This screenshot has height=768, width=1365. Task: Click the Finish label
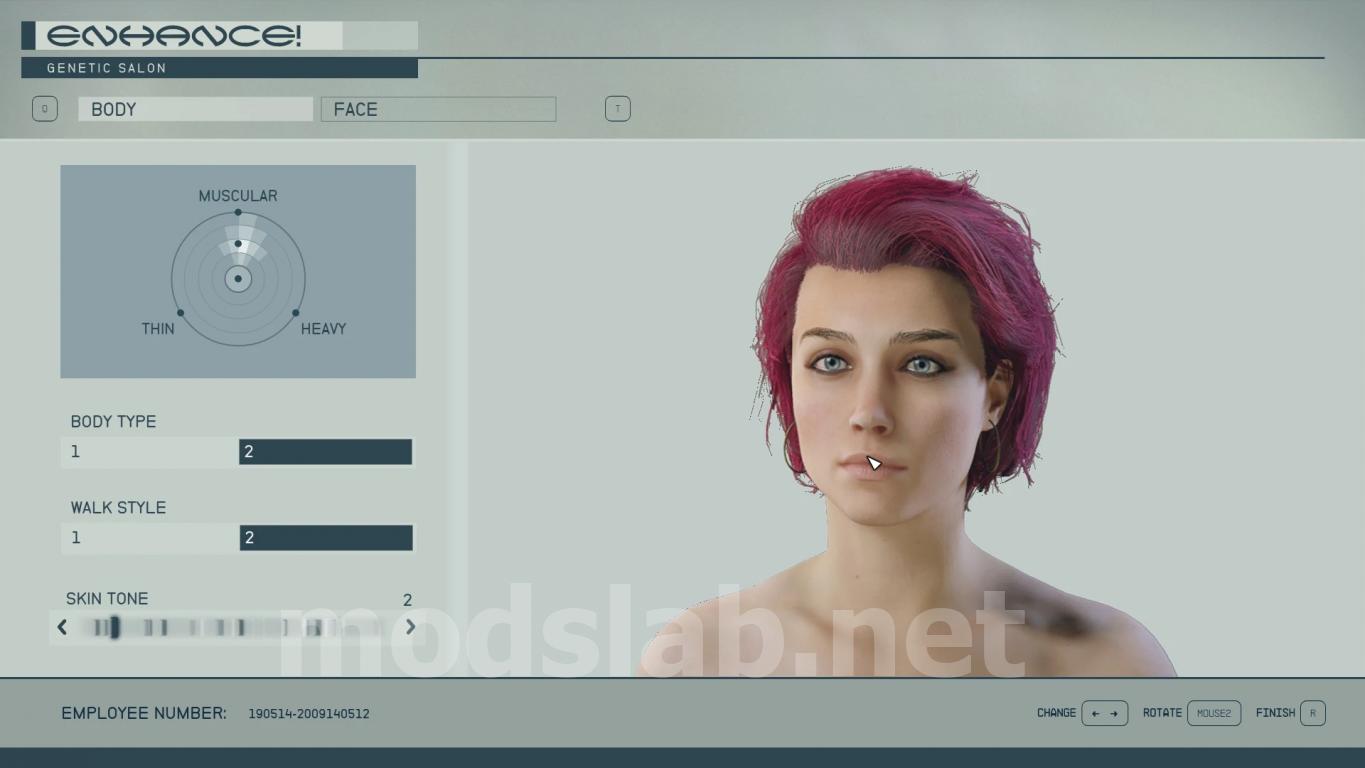[x=1275, y=713]
